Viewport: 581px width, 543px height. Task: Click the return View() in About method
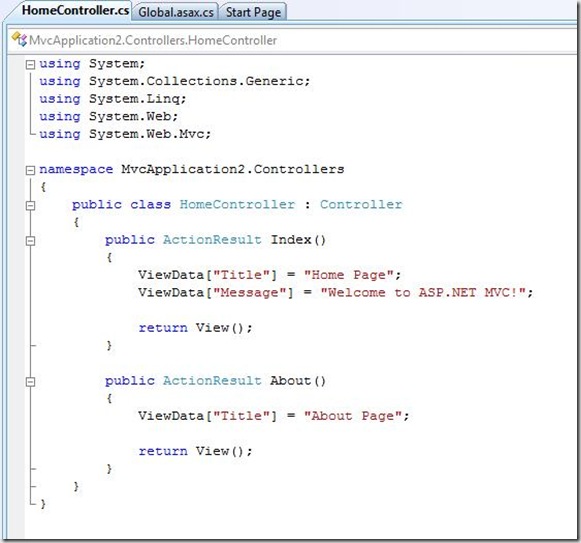(x=195, y=451)
